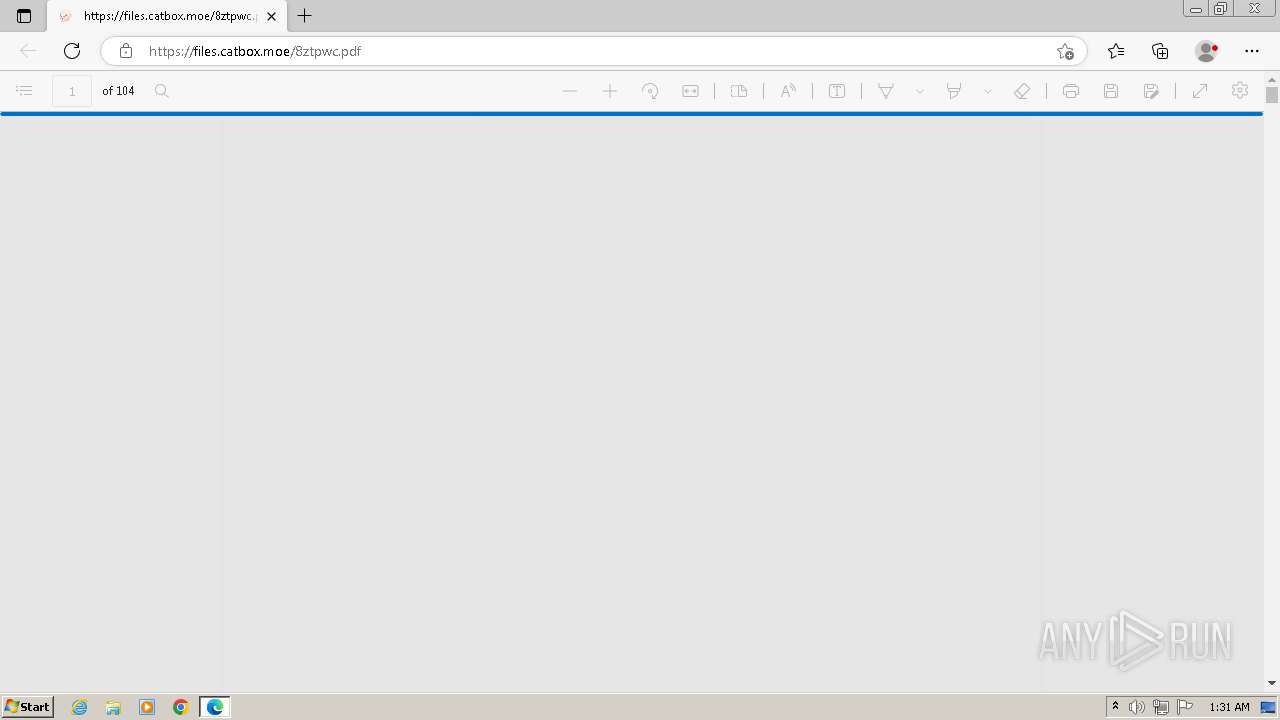Select the Highlight tool
Viewport: 1280px width, 720px height.
click(954, 91)
